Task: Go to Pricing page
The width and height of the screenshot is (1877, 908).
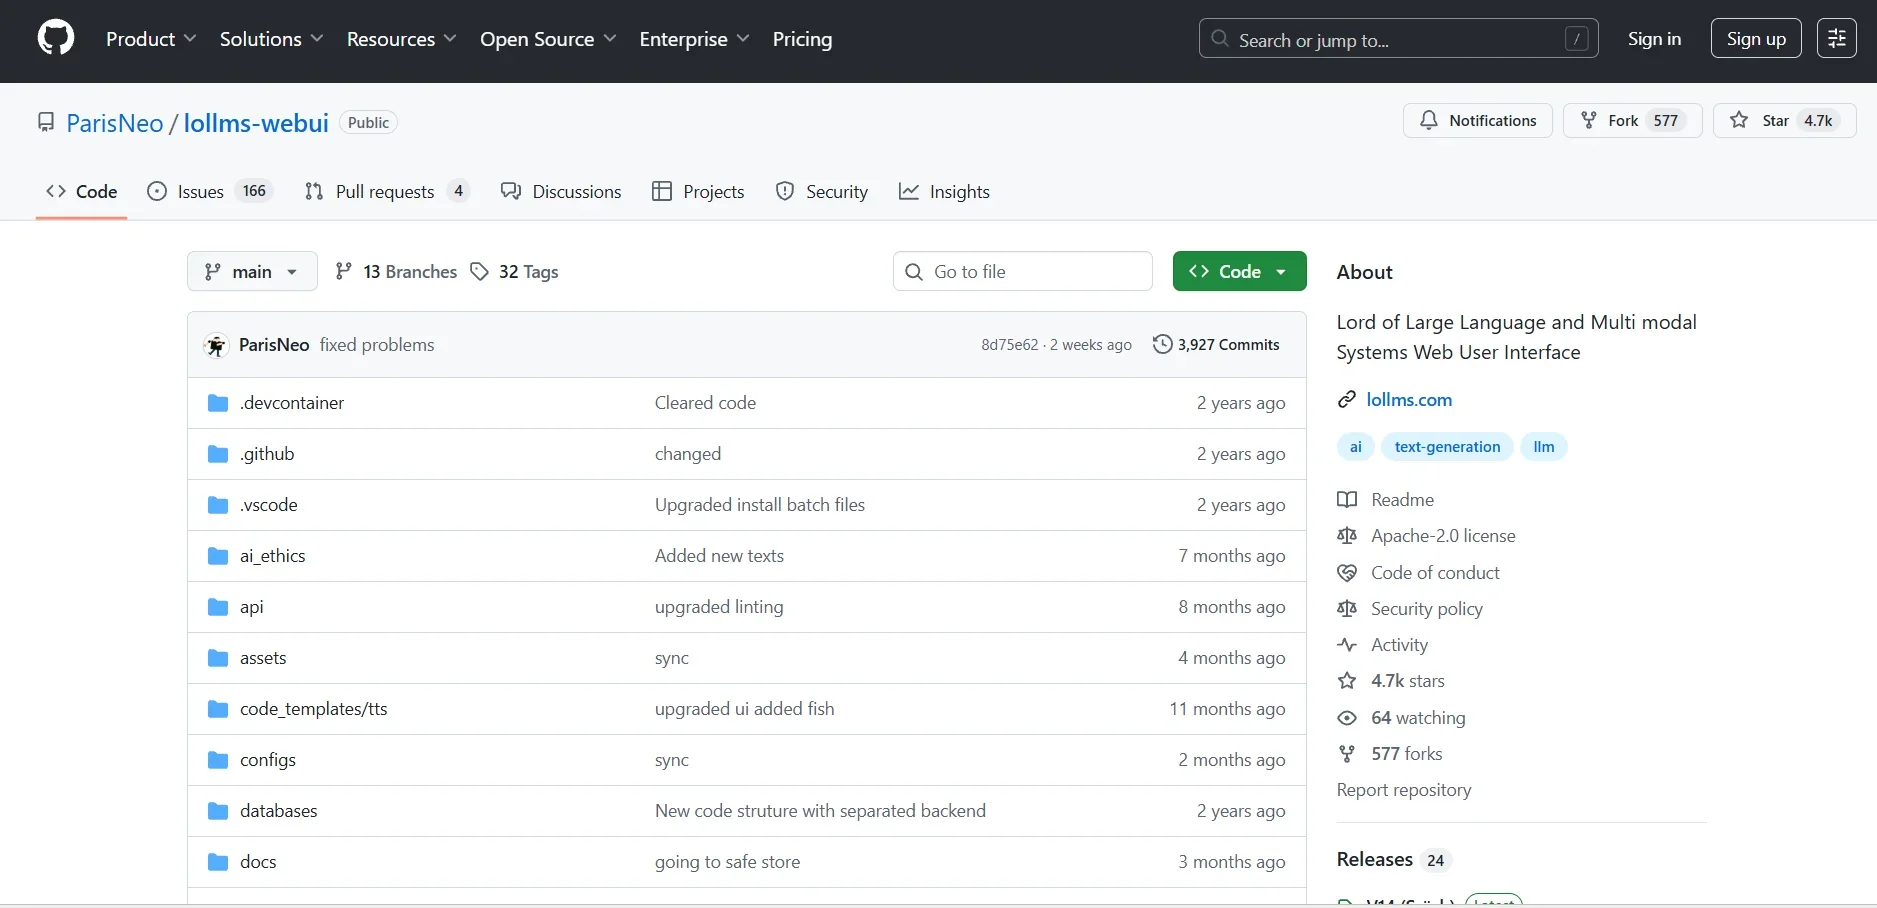Action: click(802, 39)
